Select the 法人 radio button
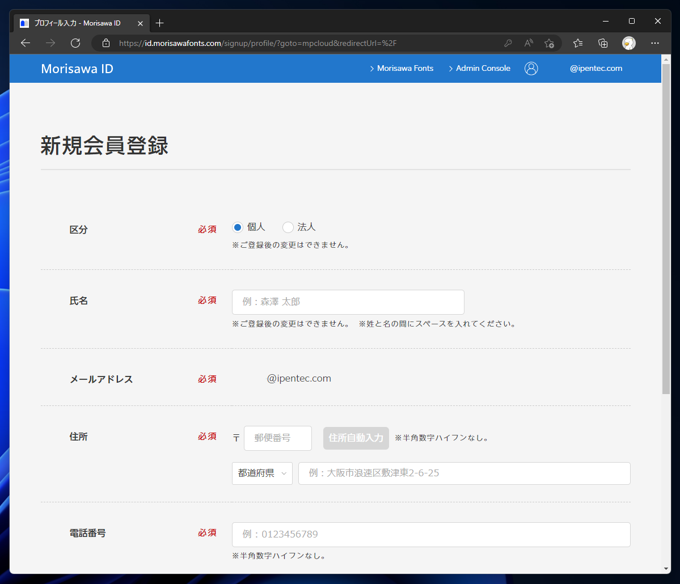Screen dimensions: 680x584 coord(288,227)
